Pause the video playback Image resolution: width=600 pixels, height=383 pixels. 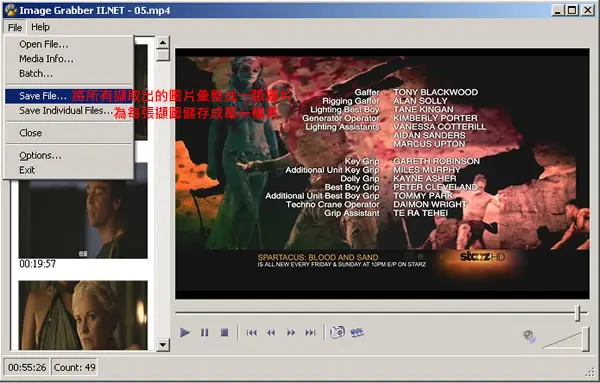click(205, 332)
